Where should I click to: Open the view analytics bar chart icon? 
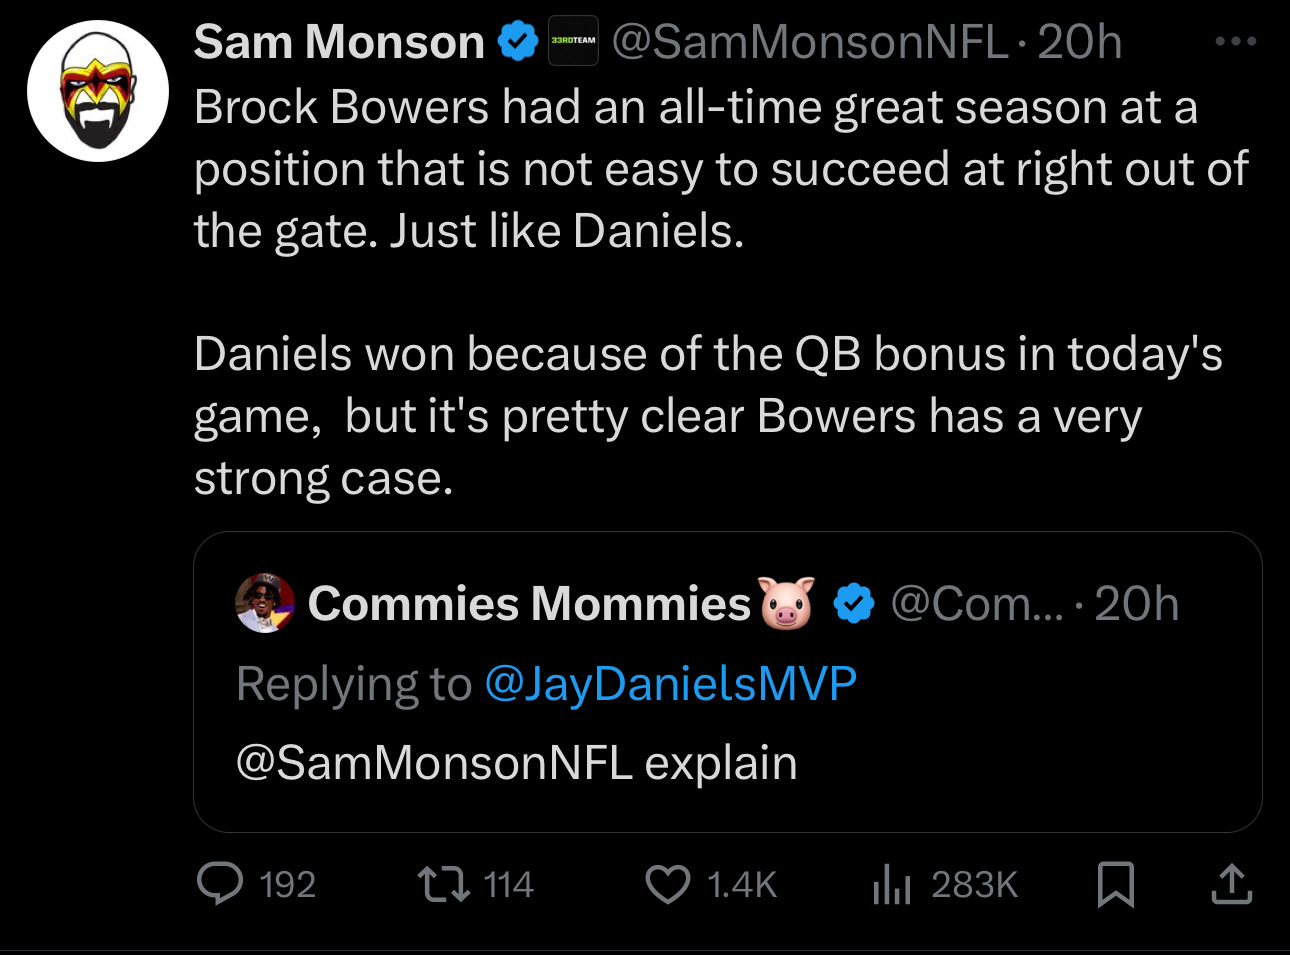(x=891, y=884)
